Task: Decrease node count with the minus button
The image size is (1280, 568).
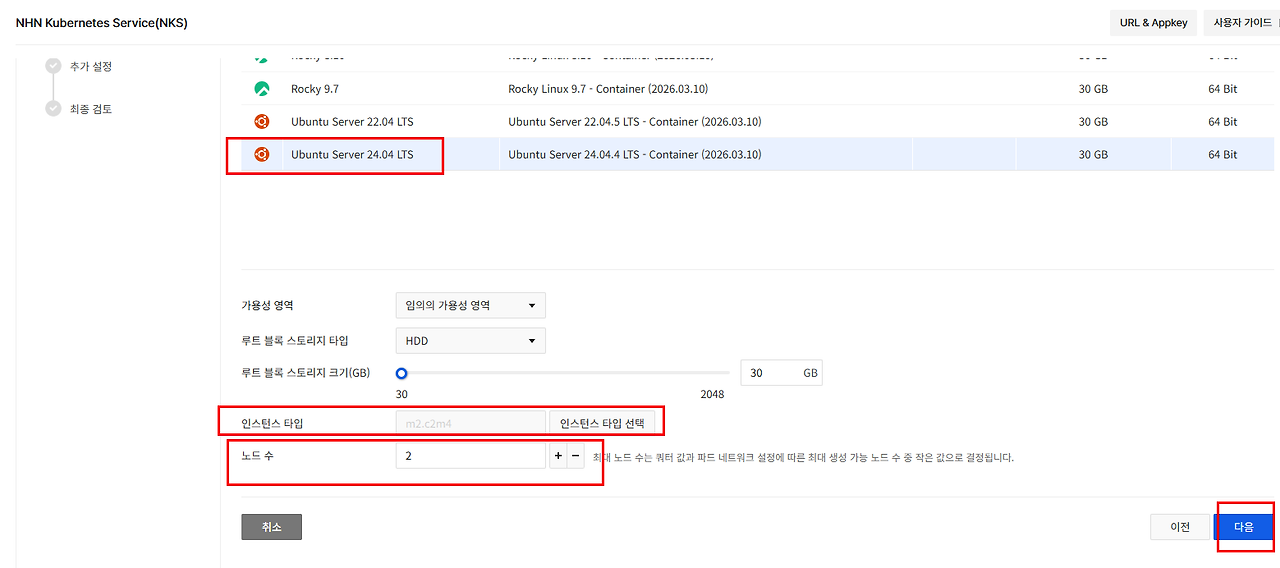Action: [x=575, y=456]
